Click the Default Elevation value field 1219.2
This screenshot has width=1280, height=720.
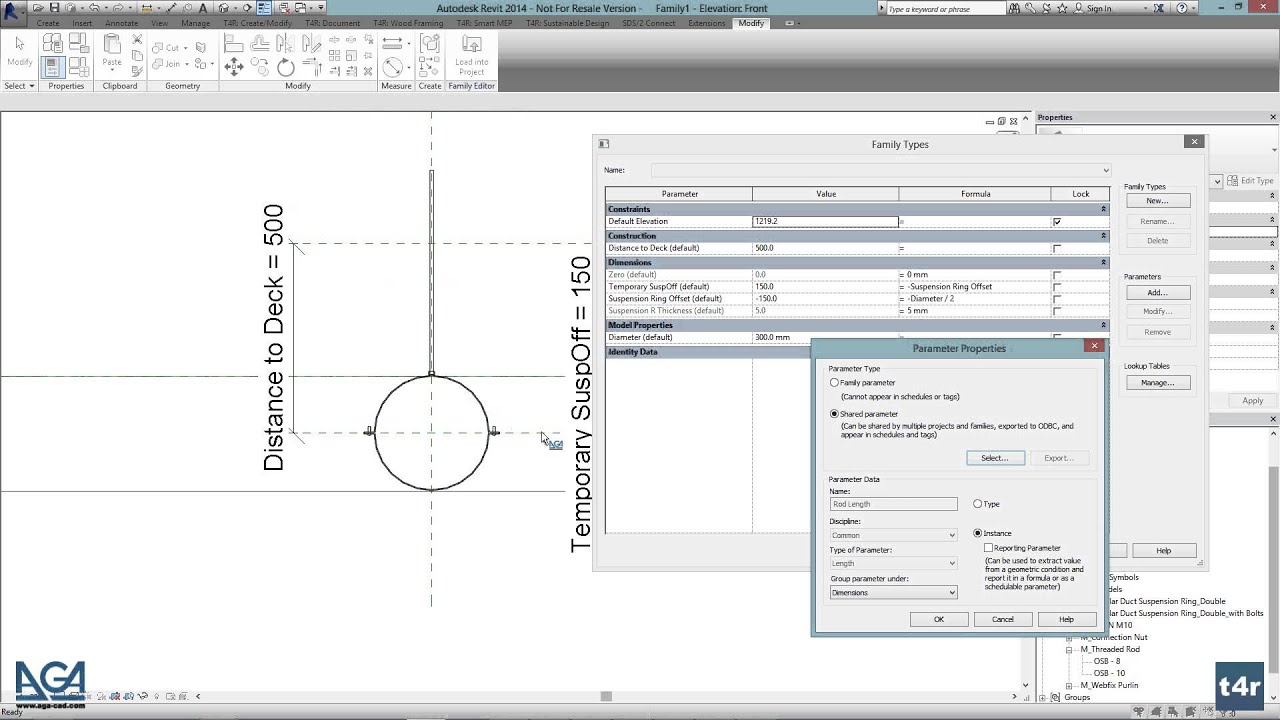(825, 222)
